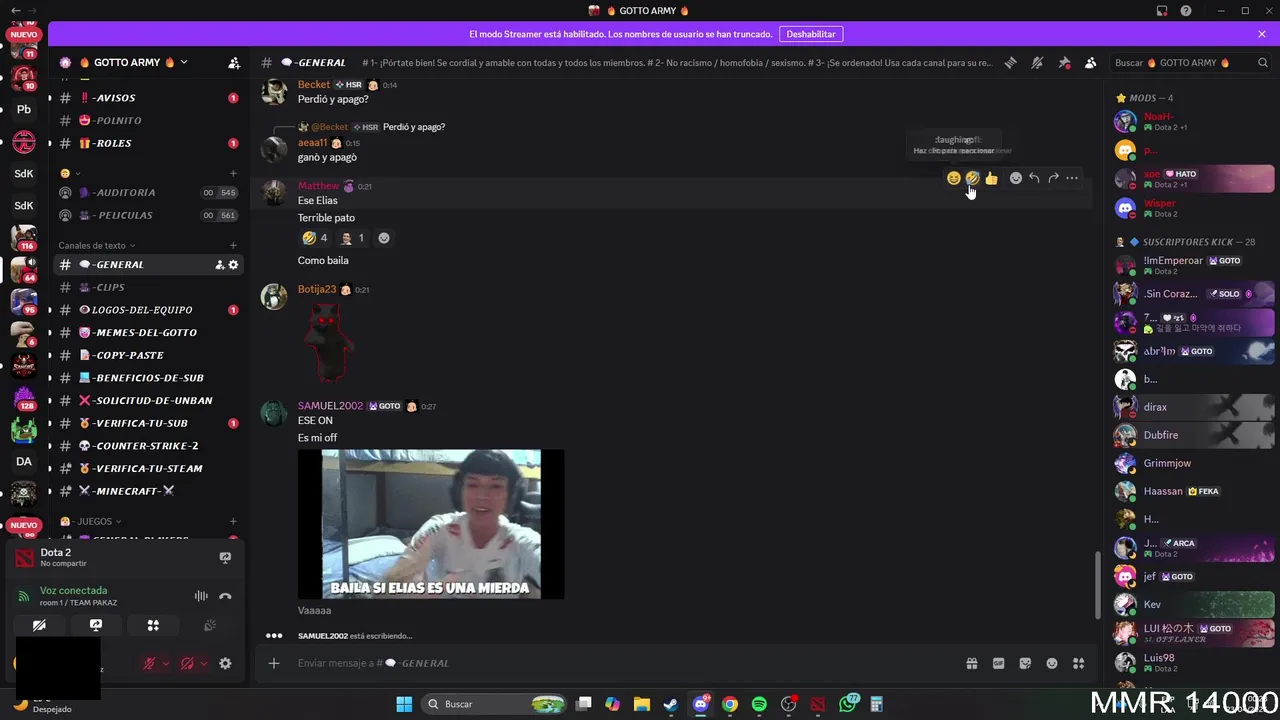This screenshot has width=1280, height=720.
Task: Collapse the Canales de texto category
Action: point(97,245)
